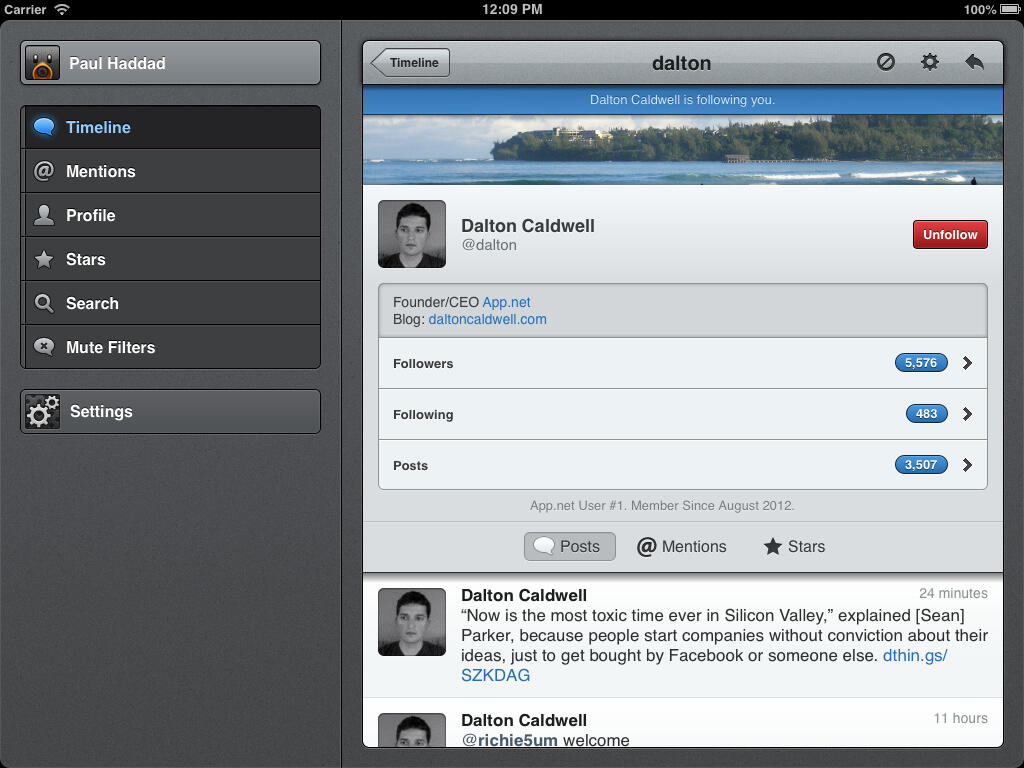This screenshot has height=768, width=1024.
Task: Open the @richie5um mention link
Action: pyautogui.click(x=509, y=740)
